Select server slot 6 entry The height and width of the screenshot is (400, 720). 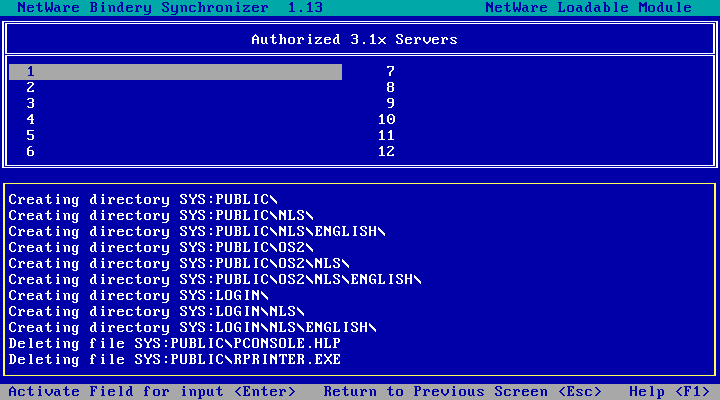tap(30, 152)
